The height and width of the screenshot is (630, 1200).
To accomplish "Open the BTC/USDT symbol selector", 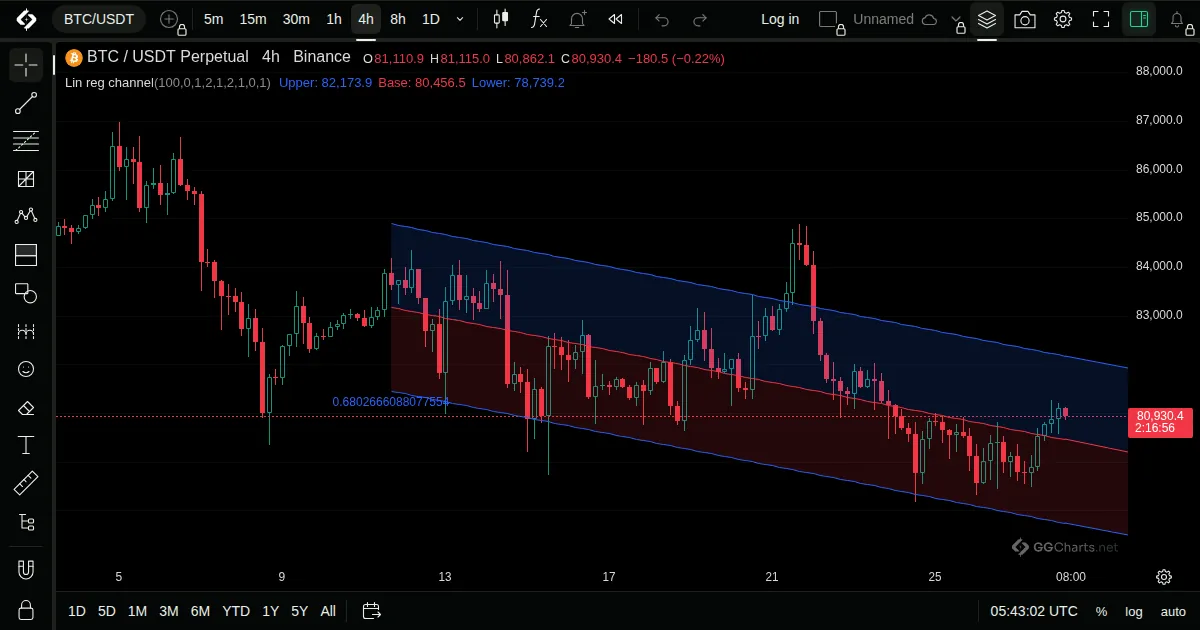I will tap(99, 19).
